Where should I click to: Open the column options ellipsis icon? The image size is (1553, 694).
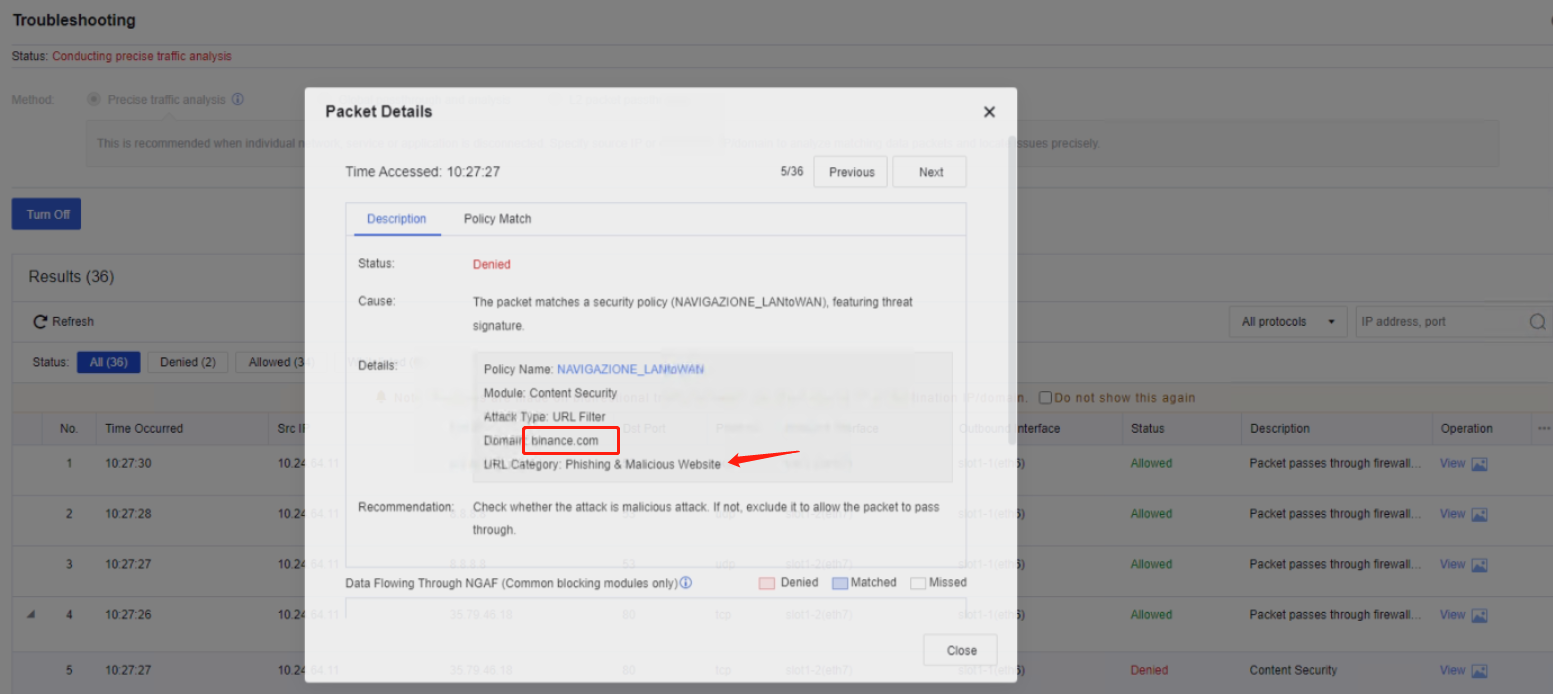1542,428
